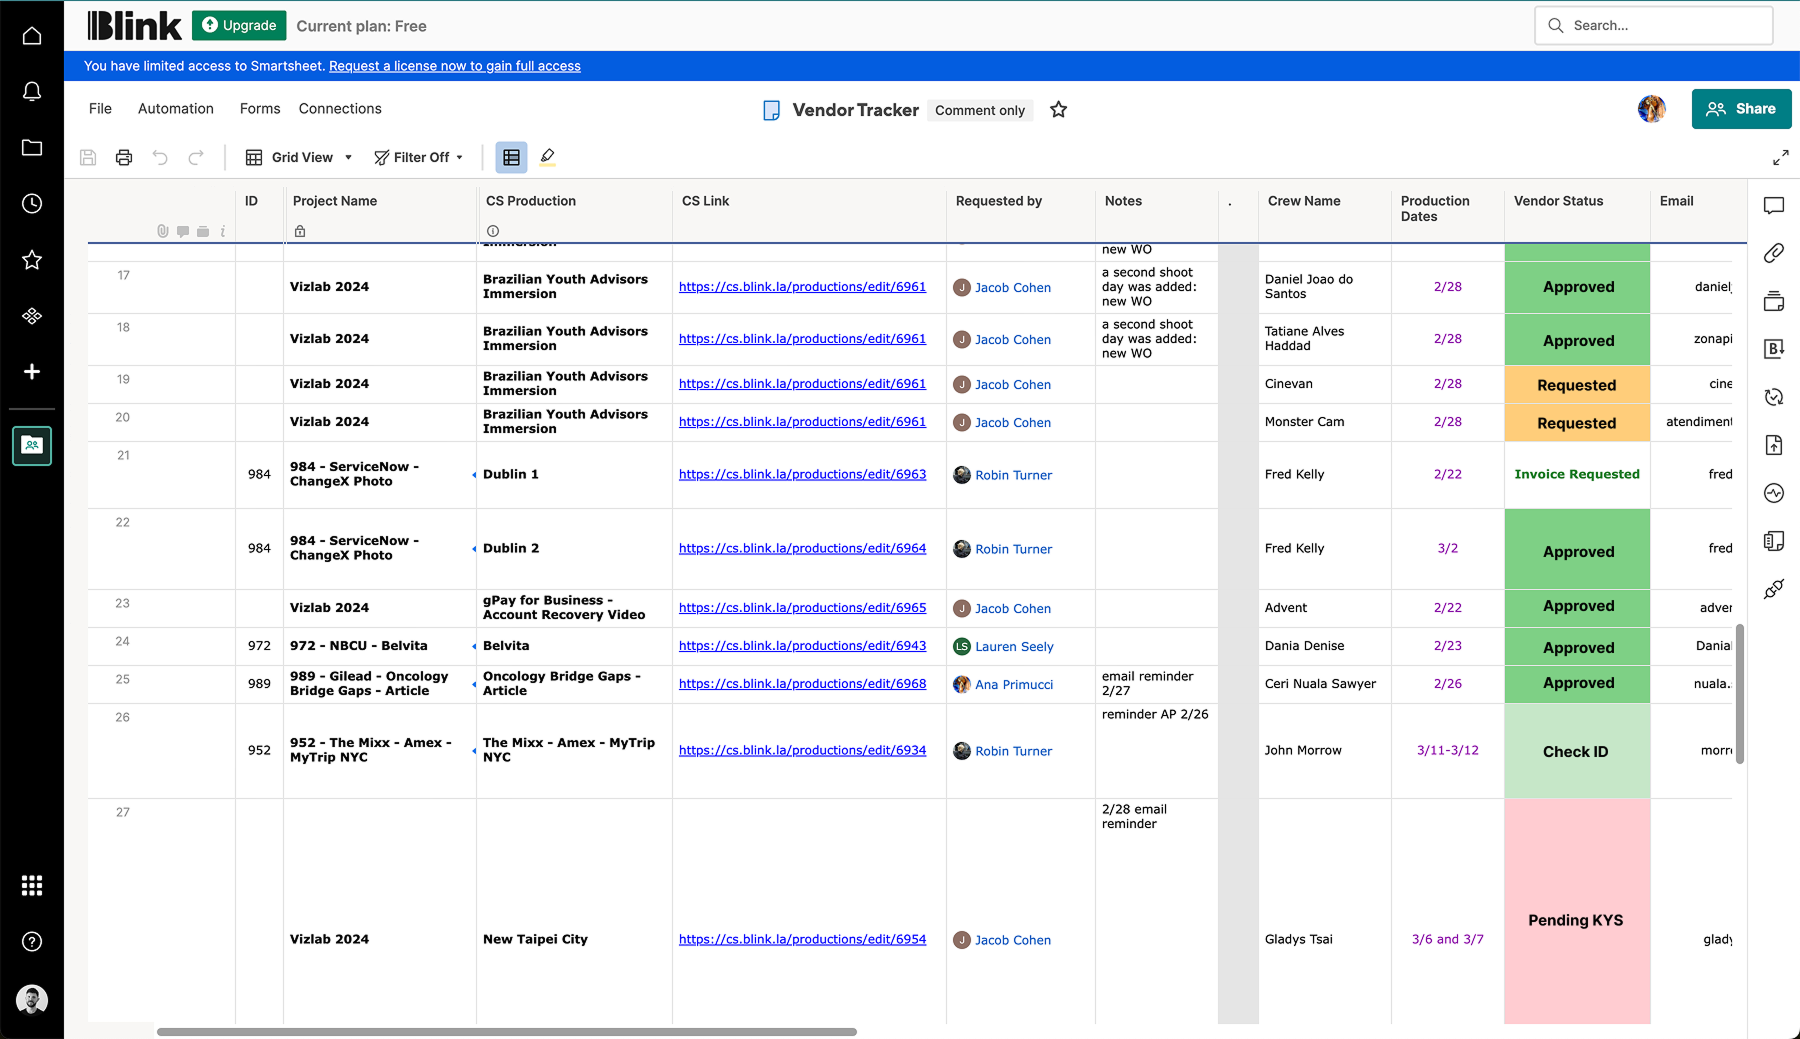Open the Brandfolder panel icon

1774,349
